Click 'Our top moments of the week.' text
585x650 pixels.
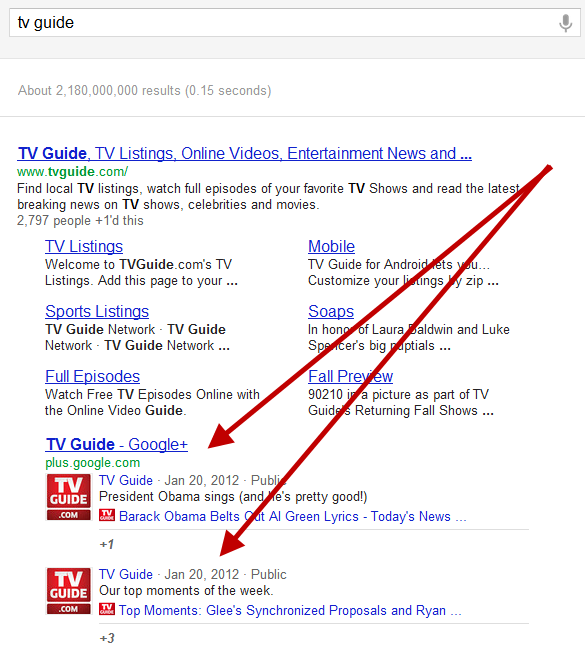point(186,590)
